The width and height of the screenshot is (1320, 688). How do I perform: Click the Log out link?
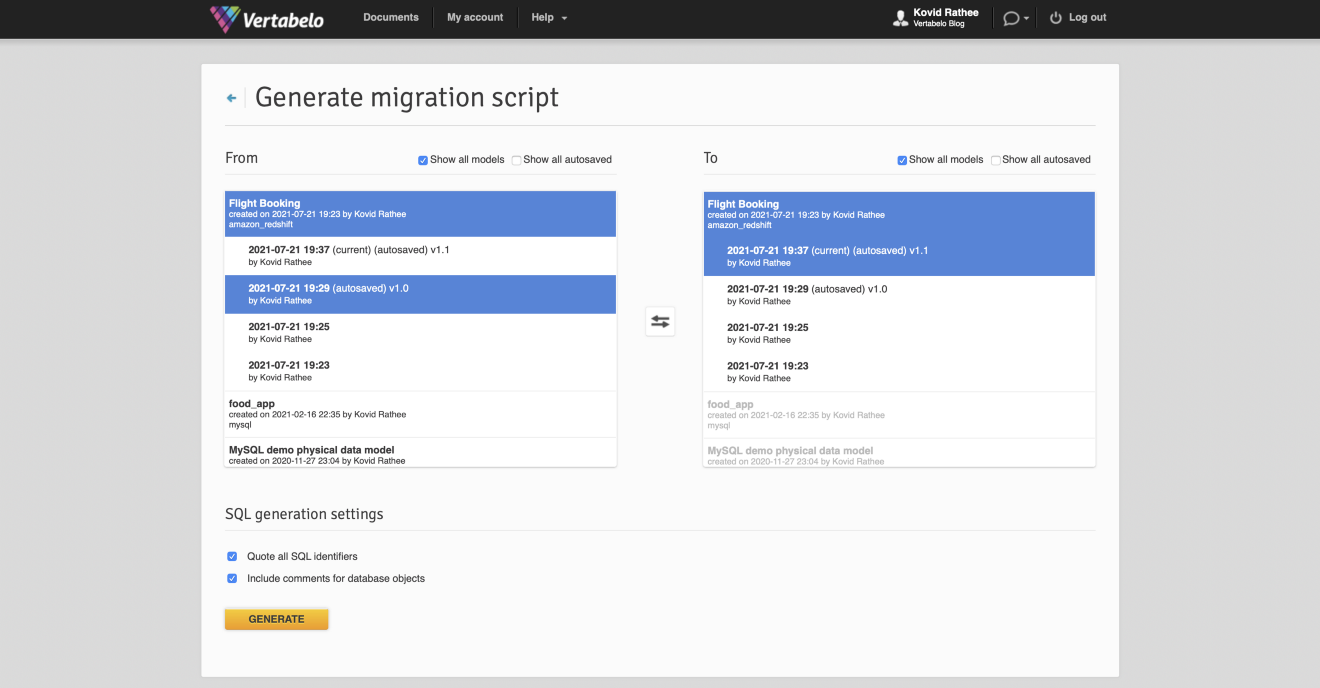coord(1087,17)
